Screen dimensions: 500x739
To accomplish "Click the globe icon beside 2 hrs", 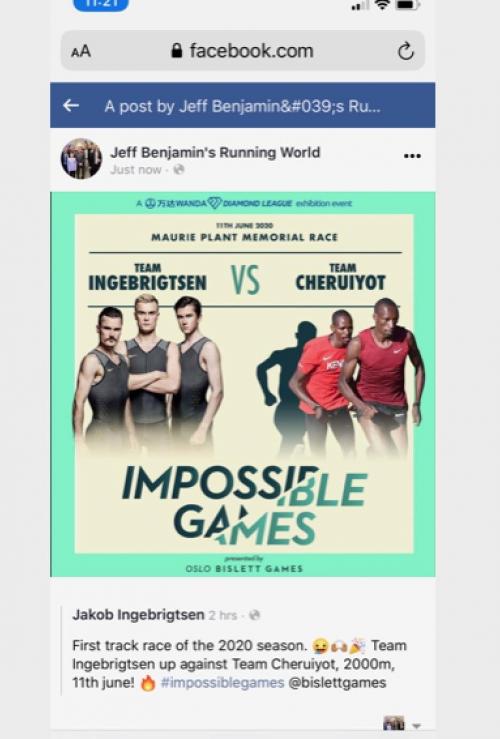I will pos(254,615).
